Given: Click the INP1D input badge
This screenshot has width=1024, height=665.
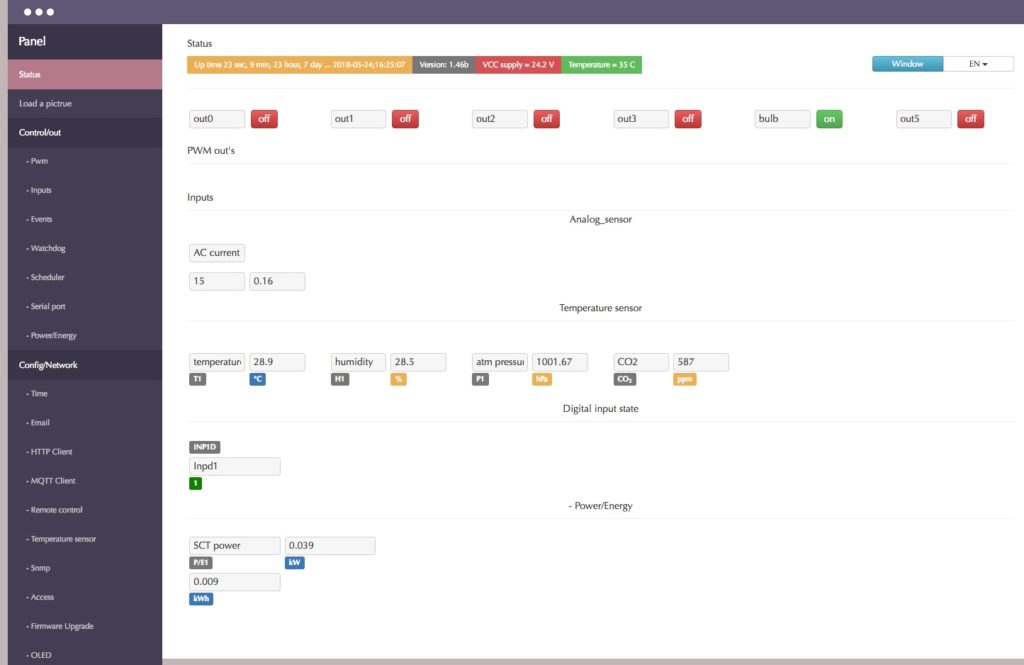Looking at the screenshot, I should pyautogui.click(x=204, y=447).
